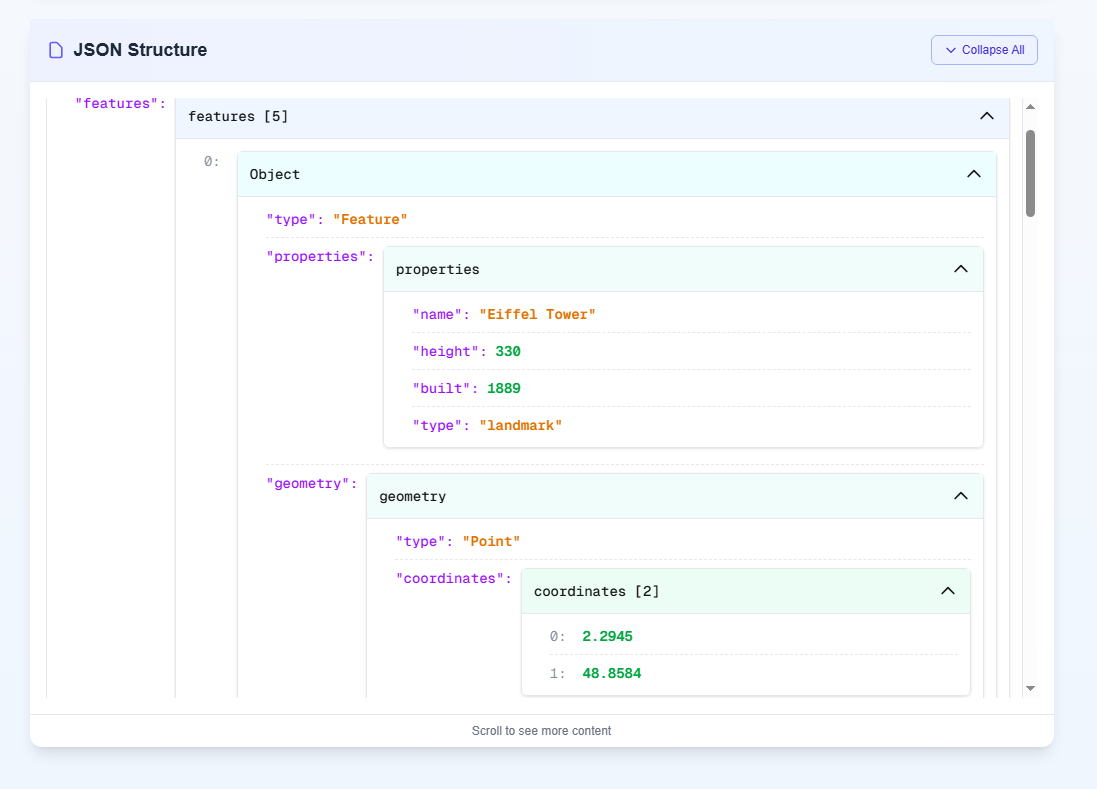Screen dimensions: 1097x789
Task: Click the properties header label
Action: click(437, 270)
